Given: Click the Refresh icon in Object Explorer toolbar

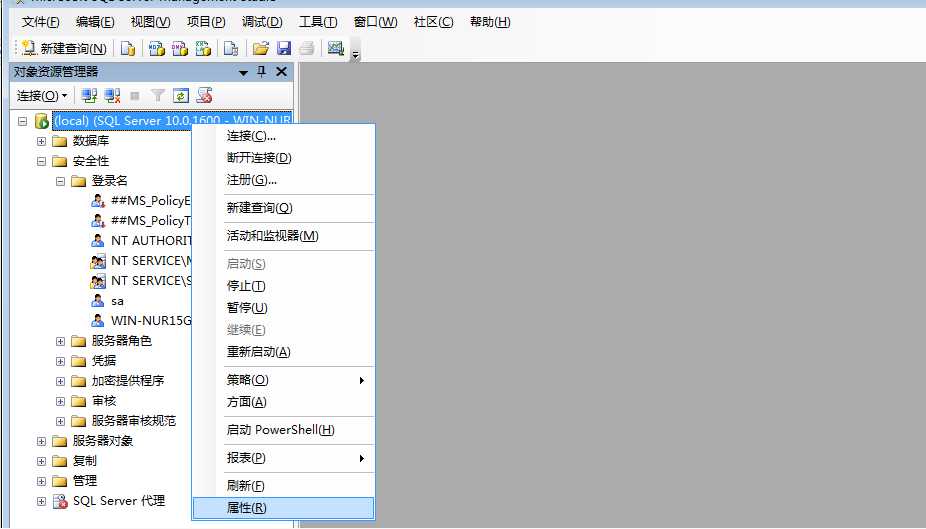Looking at the screenshot, I should (181, 96).
